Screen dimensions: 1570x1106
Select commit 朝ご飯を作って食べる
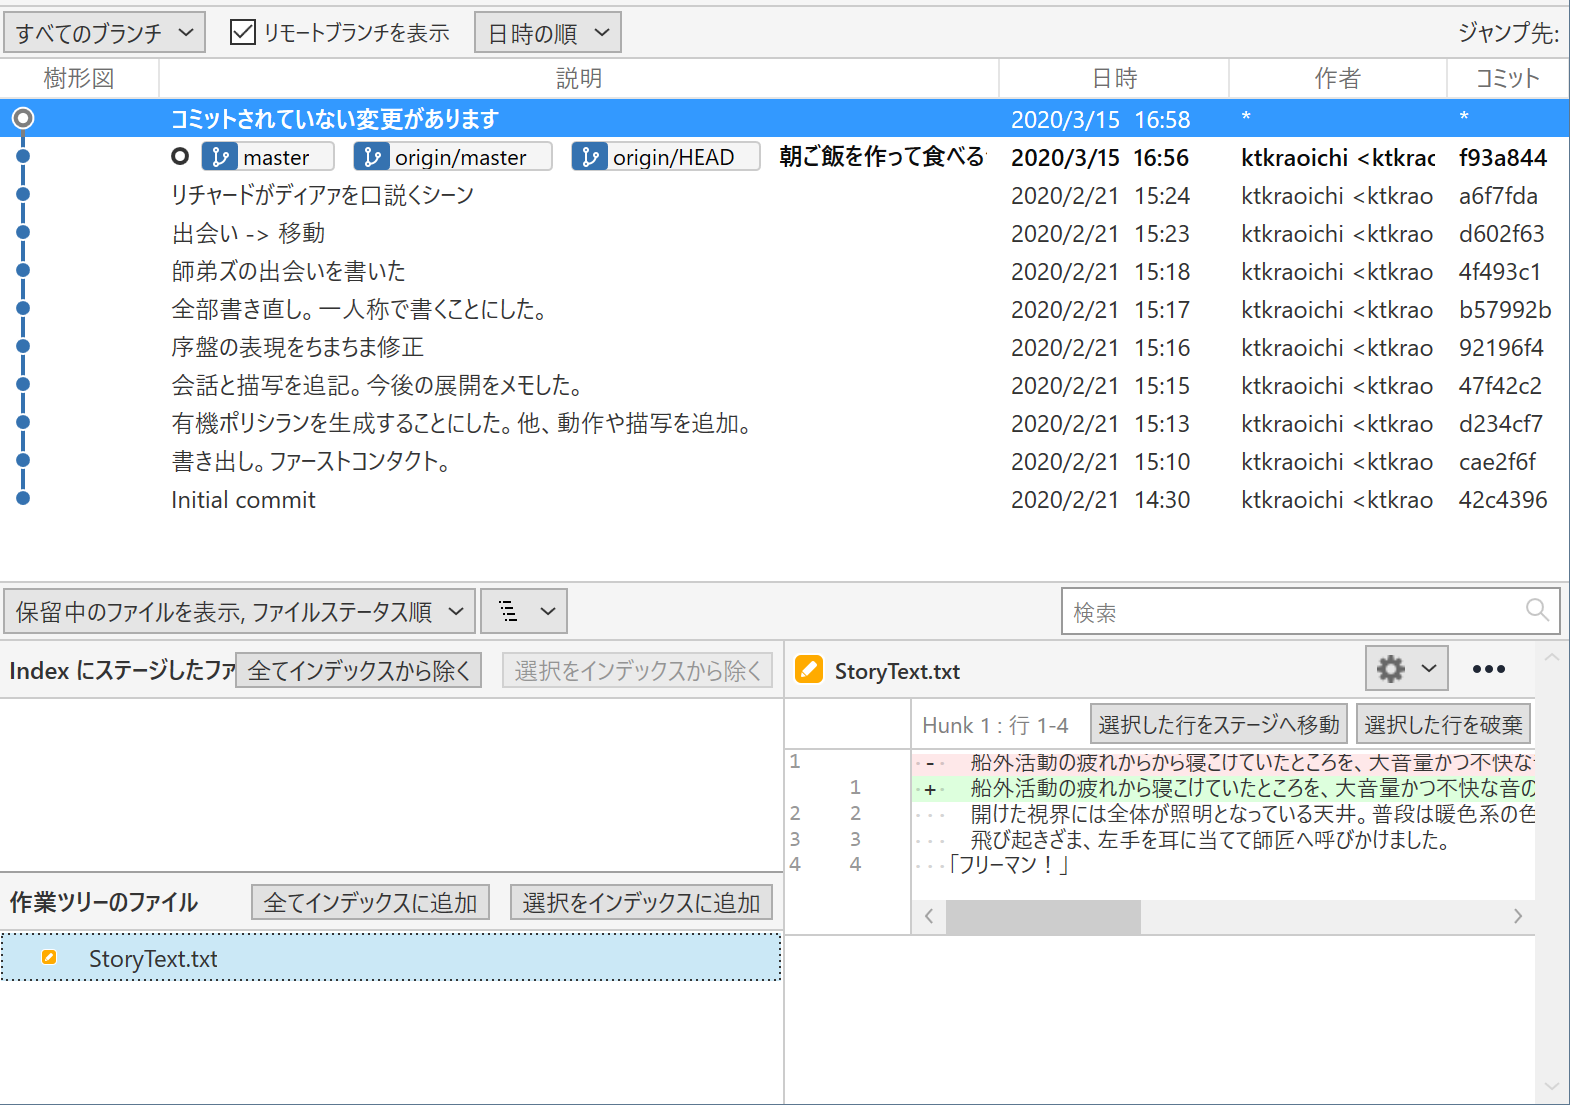pos(785,157)
